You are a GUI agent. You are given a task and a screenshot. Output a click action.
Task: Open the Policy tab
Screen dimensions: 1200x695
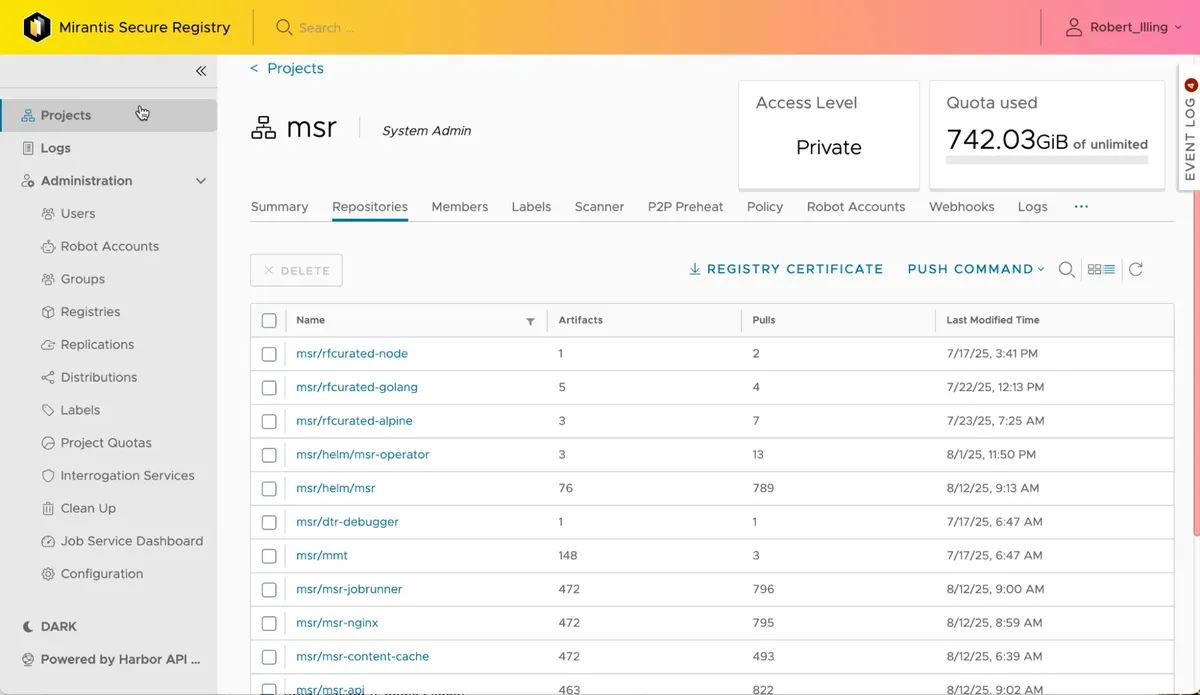[765, 207]
